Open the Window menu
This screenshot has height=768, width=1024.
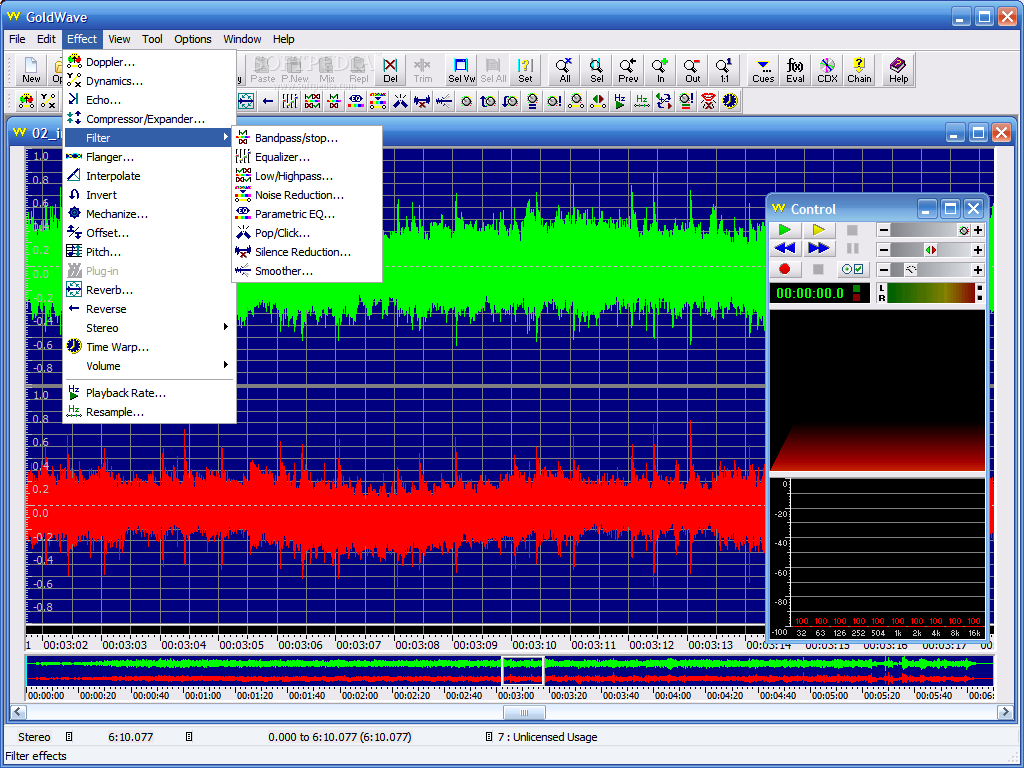[242, 39]
